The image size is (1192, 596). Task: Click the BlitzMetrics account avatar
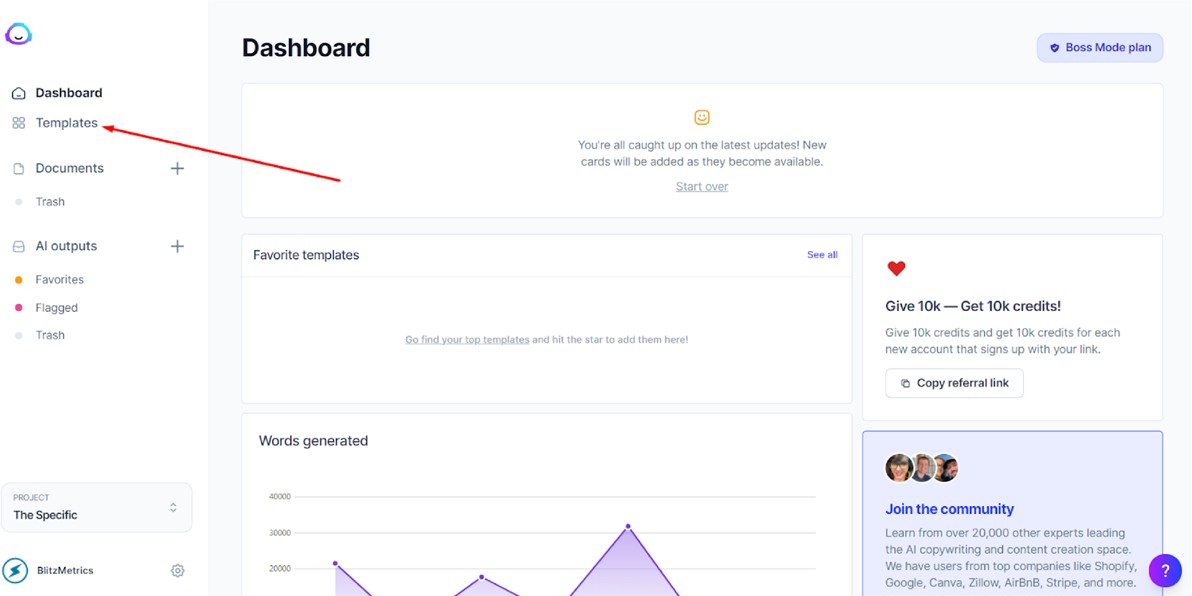coord(15,571)
